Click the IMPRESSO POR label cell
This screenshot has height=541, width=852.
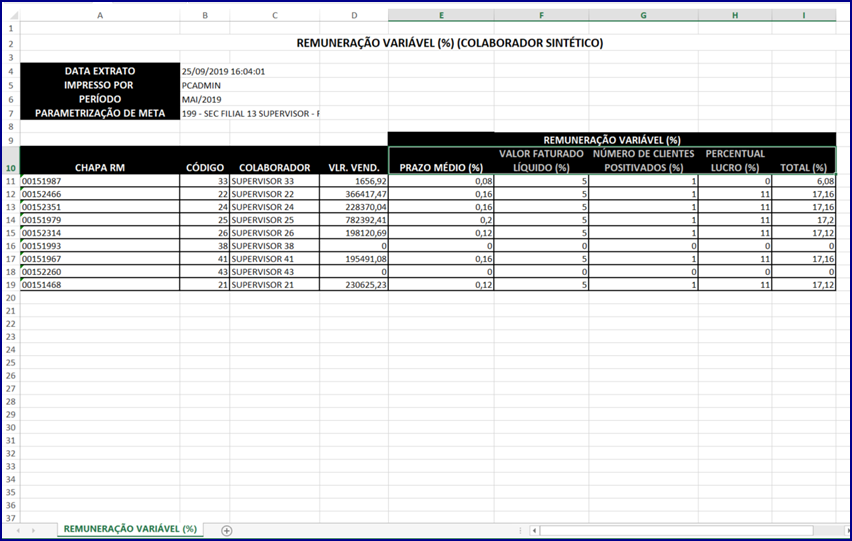click(x=100, y=85)
